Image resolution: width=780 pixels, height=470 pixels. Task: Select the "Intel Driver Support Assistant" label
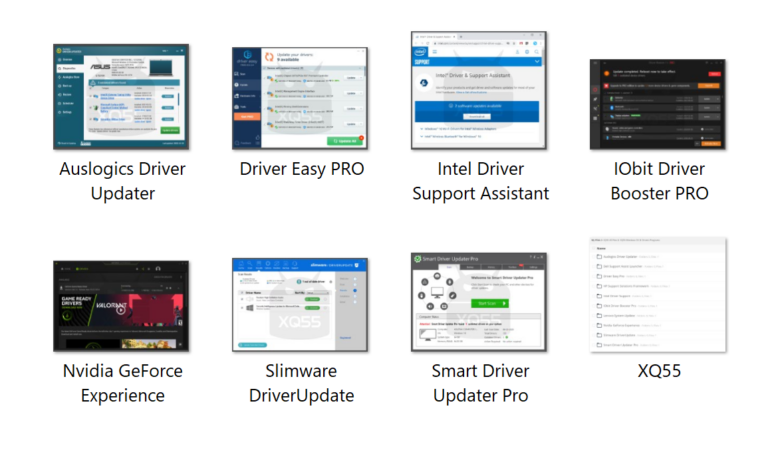480,181
